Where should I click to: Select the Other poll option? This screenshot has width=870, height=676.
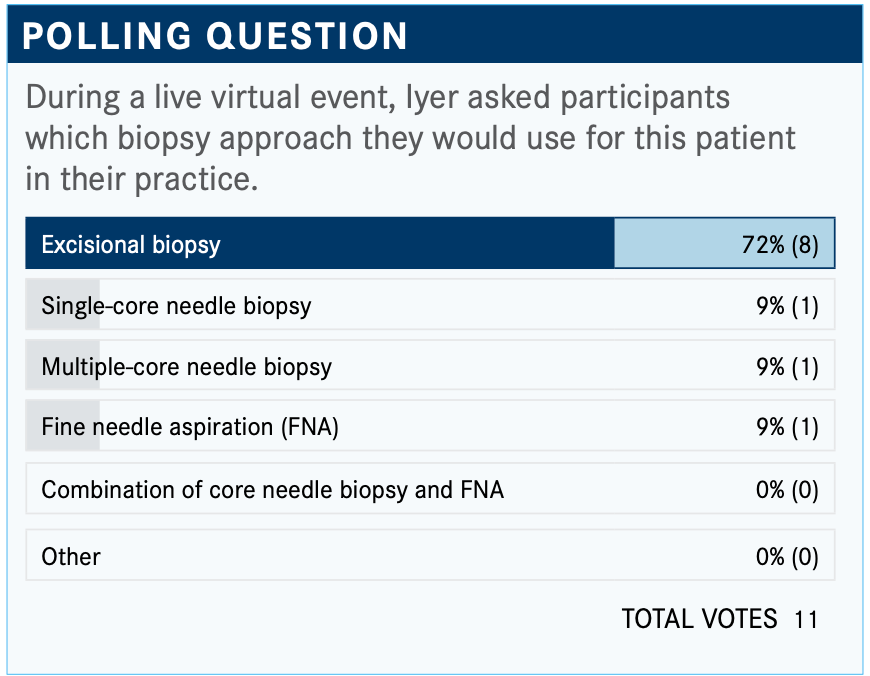71,556
